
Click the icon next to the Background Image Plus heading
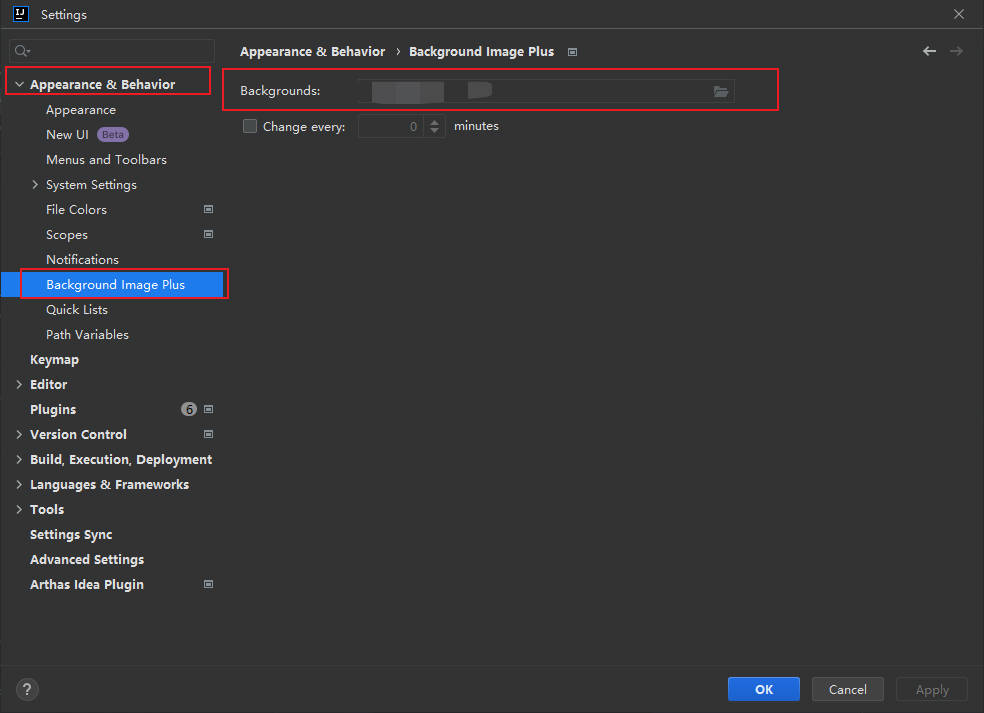572,52
